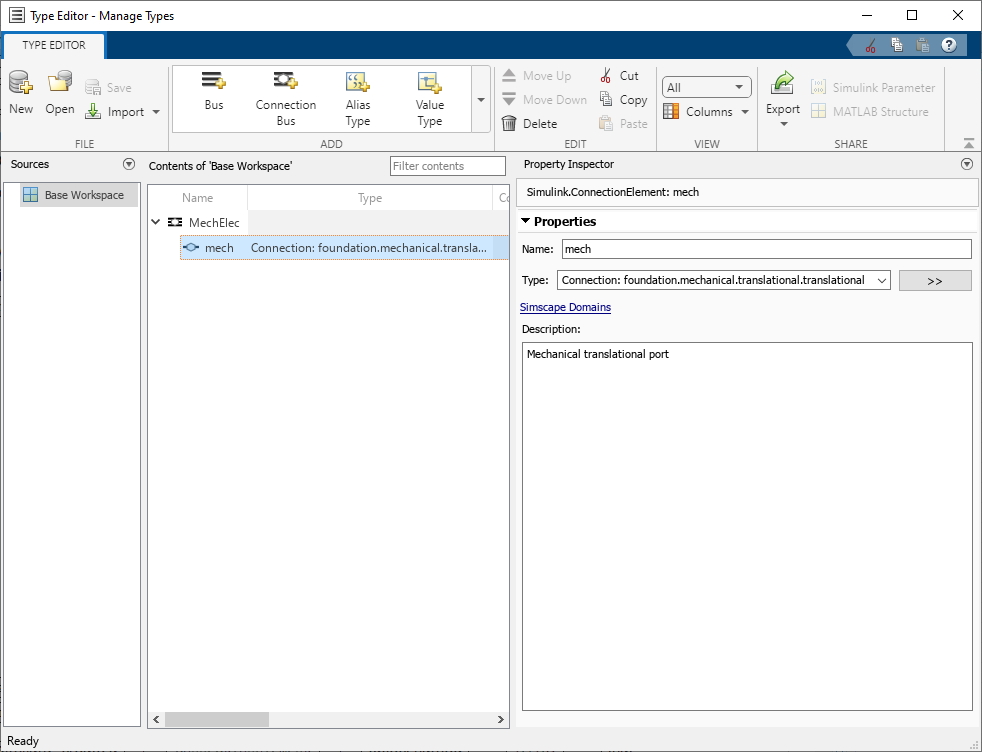Click Move Up in Edit group
Screen dimensions: 982x752
click(537, 76)
